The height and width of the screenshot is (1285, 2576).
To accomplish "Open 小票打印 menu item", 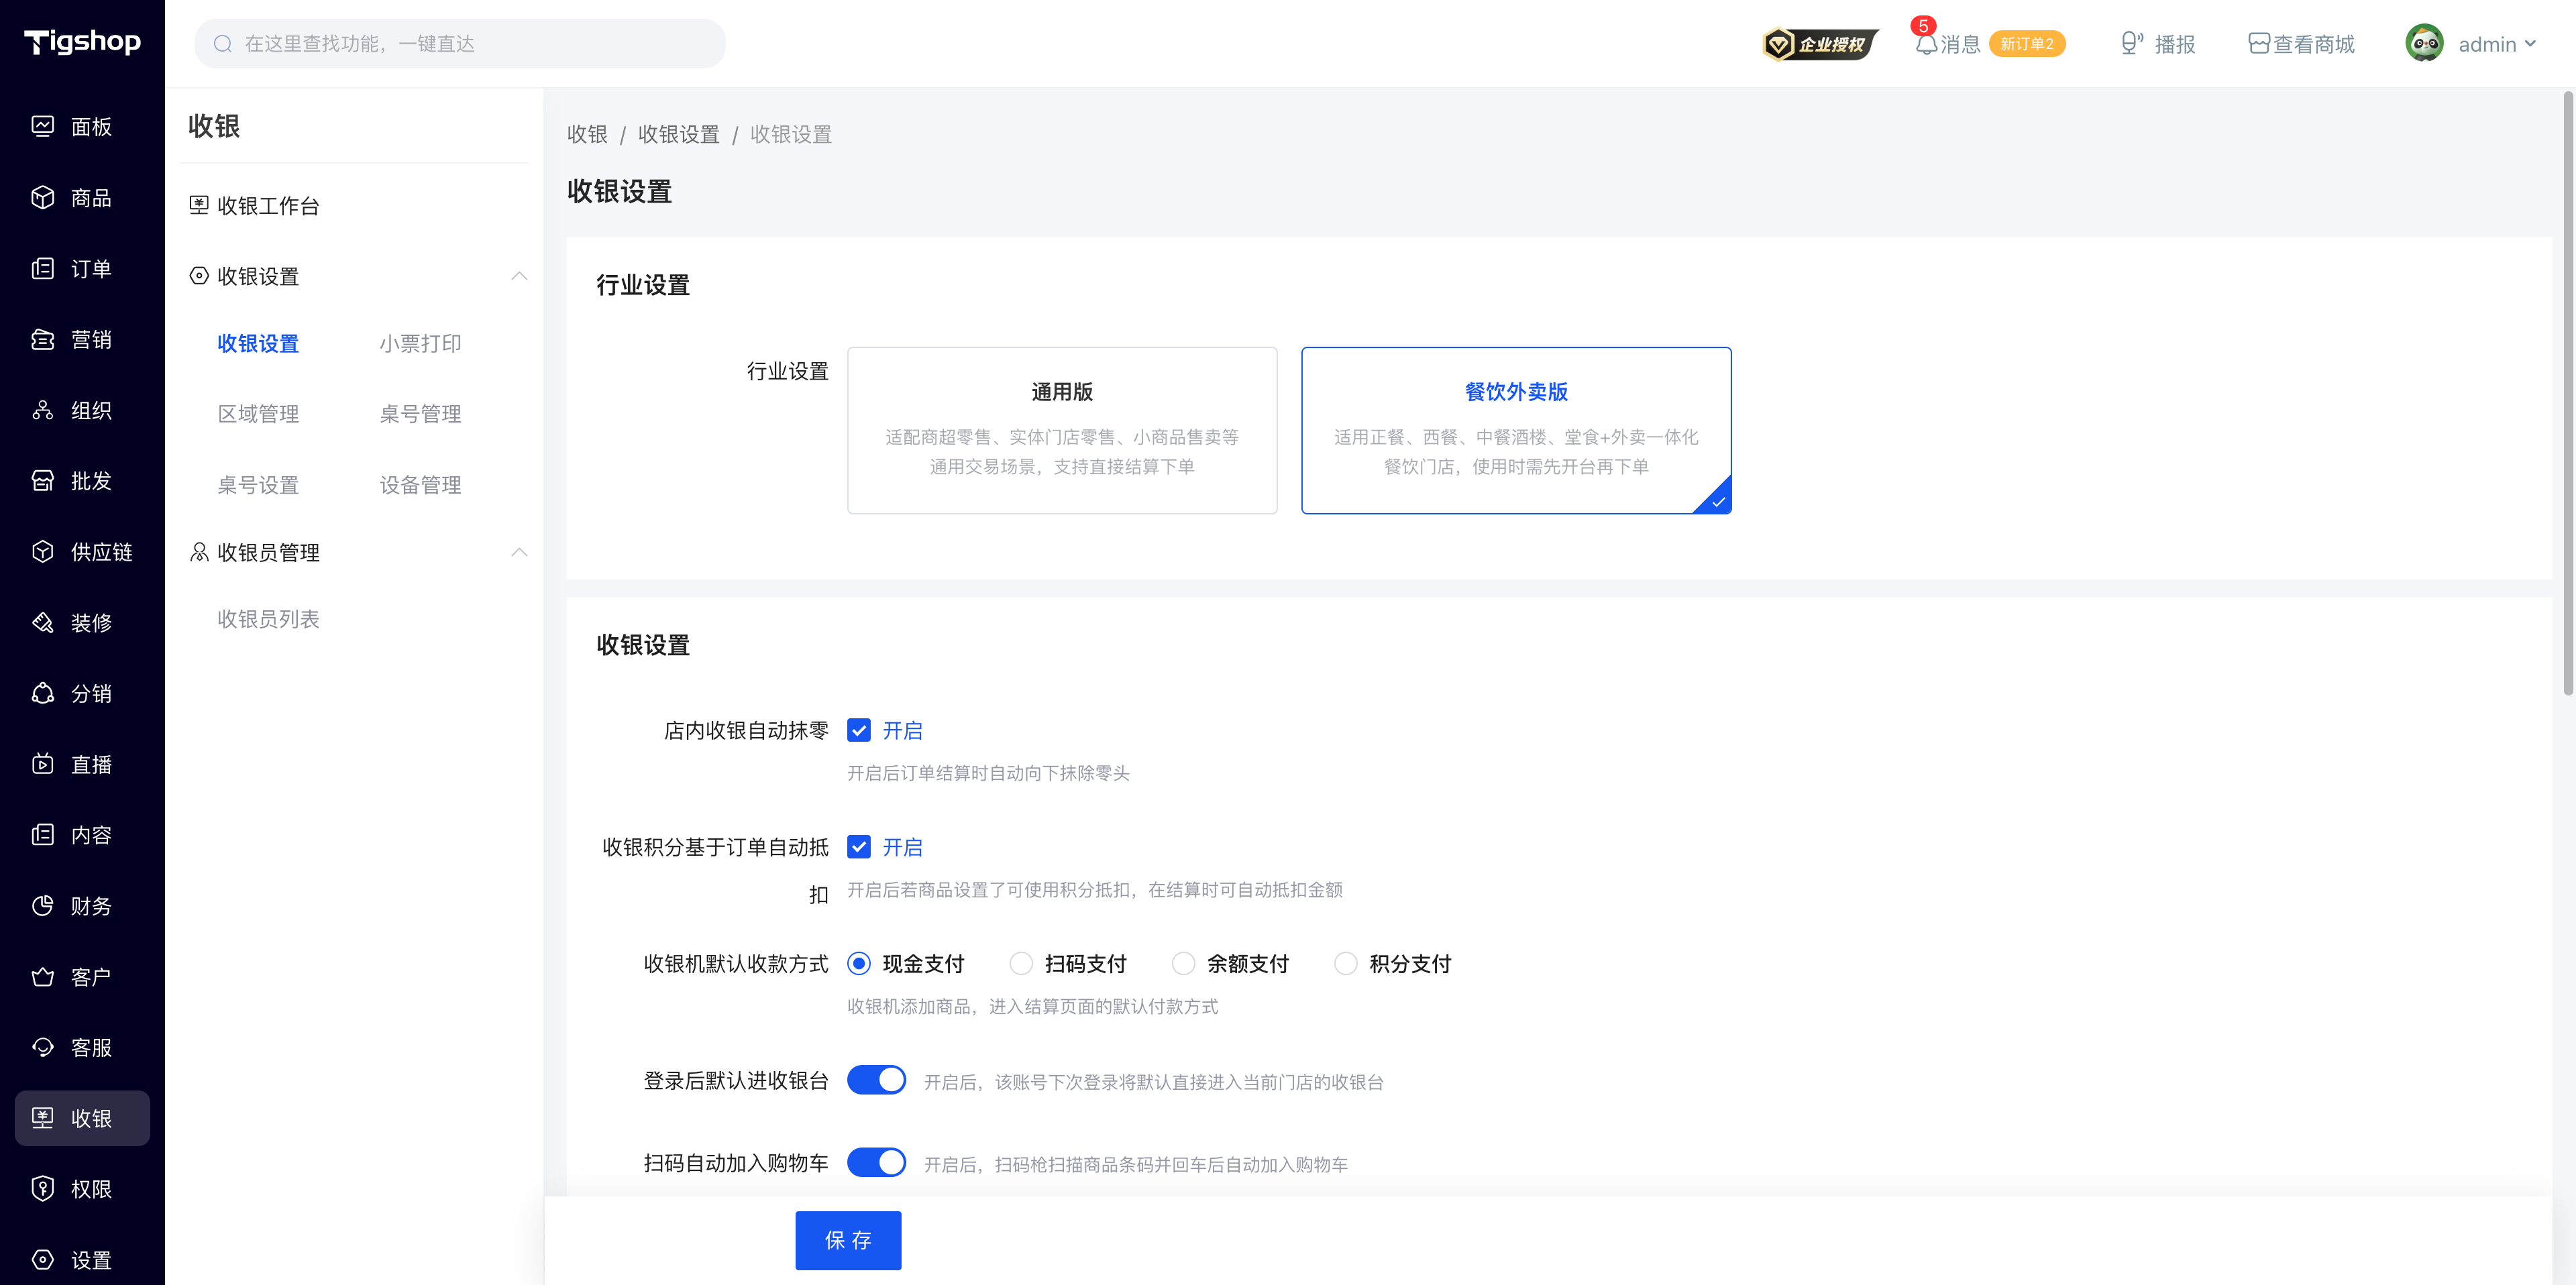I will pyautogui.click(x=420, y=343).
